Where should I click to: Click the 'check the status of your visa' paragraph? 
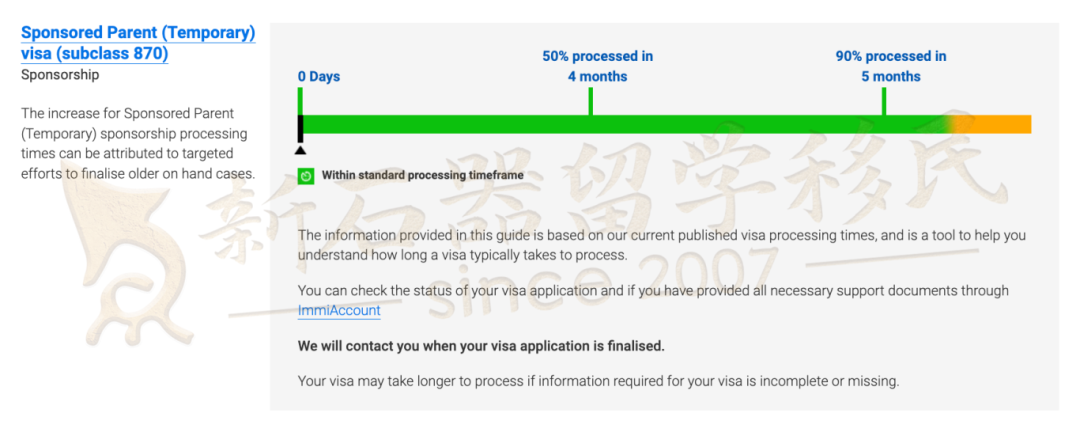(x=653, y=300)
